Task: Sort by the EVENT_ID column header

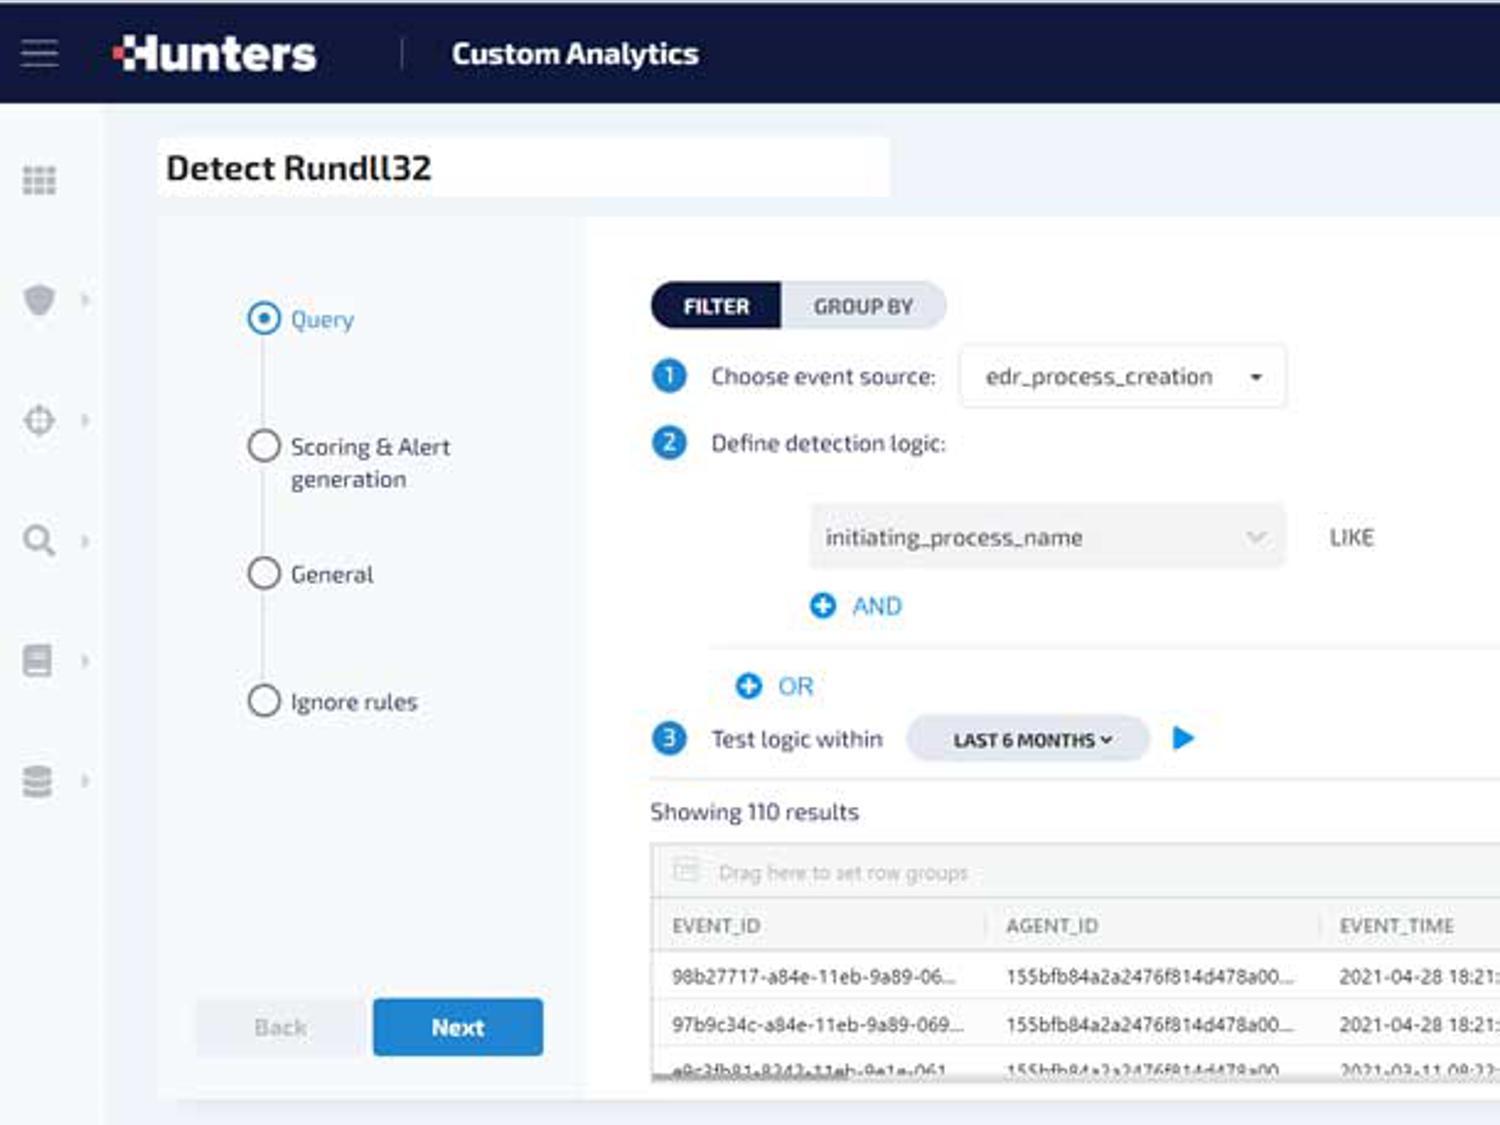Action: coord(716,926)
